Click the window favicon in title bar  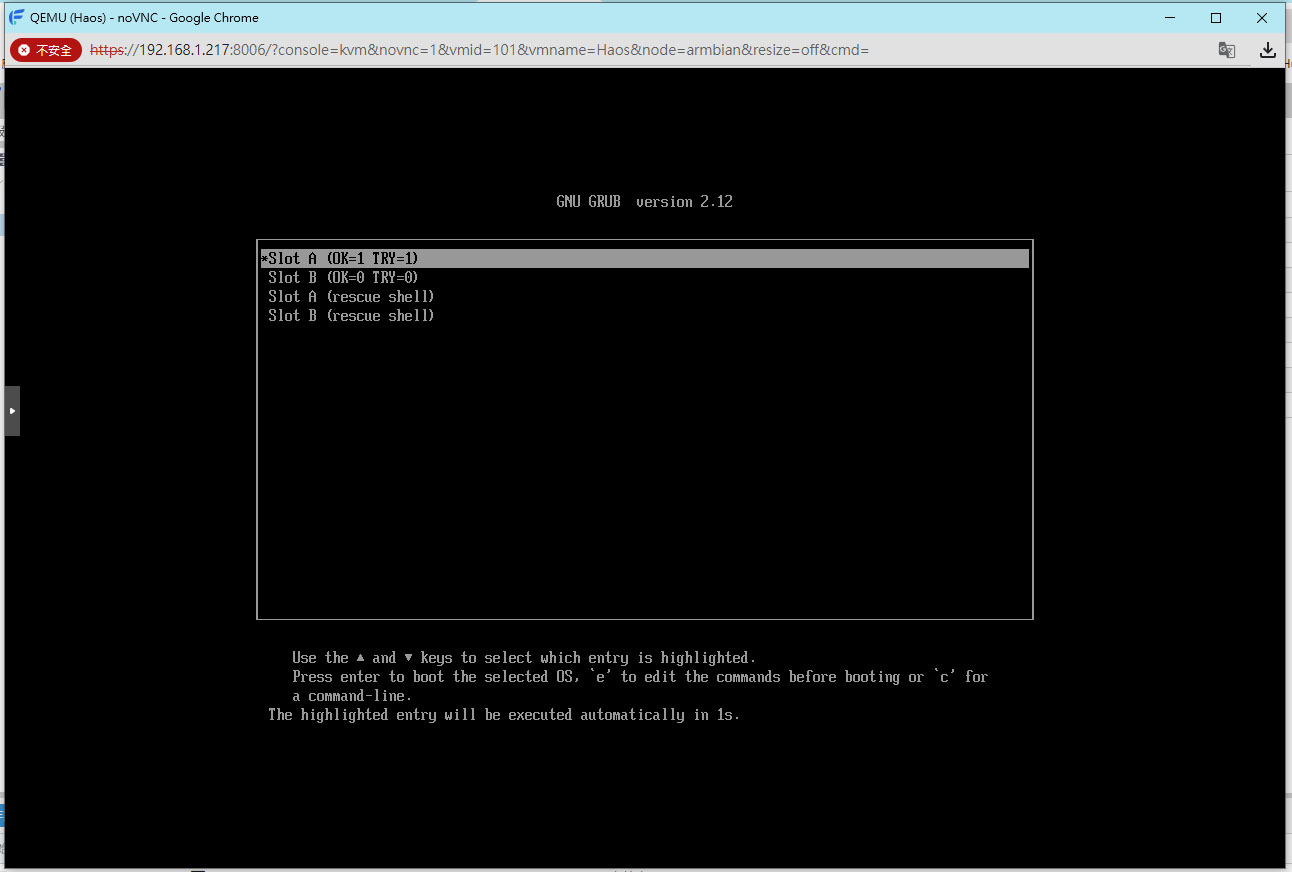pyautogui.click(x=16, y=17)
